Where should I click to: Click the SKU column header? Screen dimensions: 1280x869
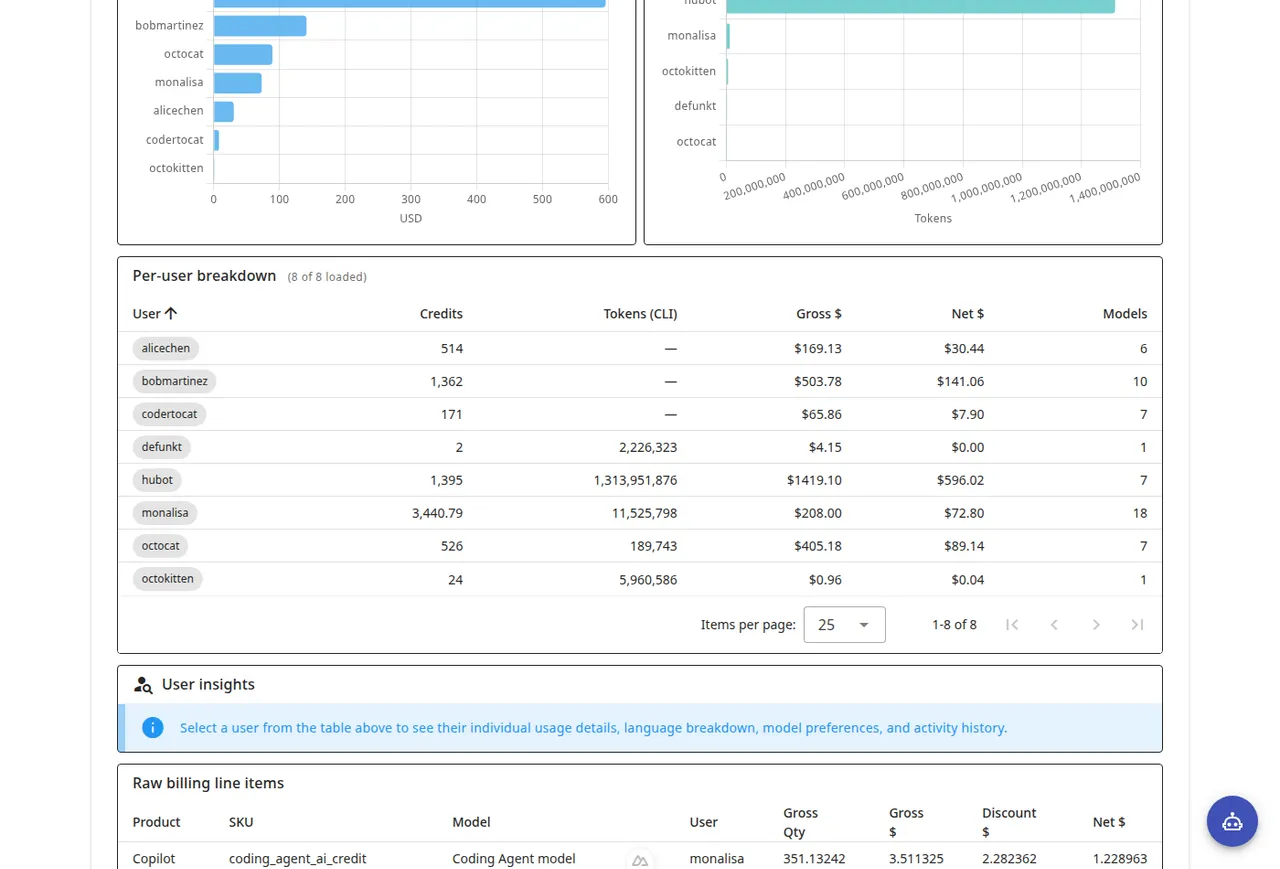241,822
